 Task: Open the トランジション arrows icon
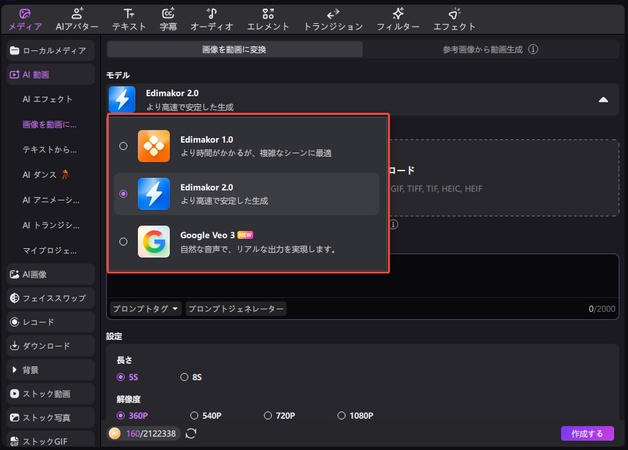(x=333, y=14)
